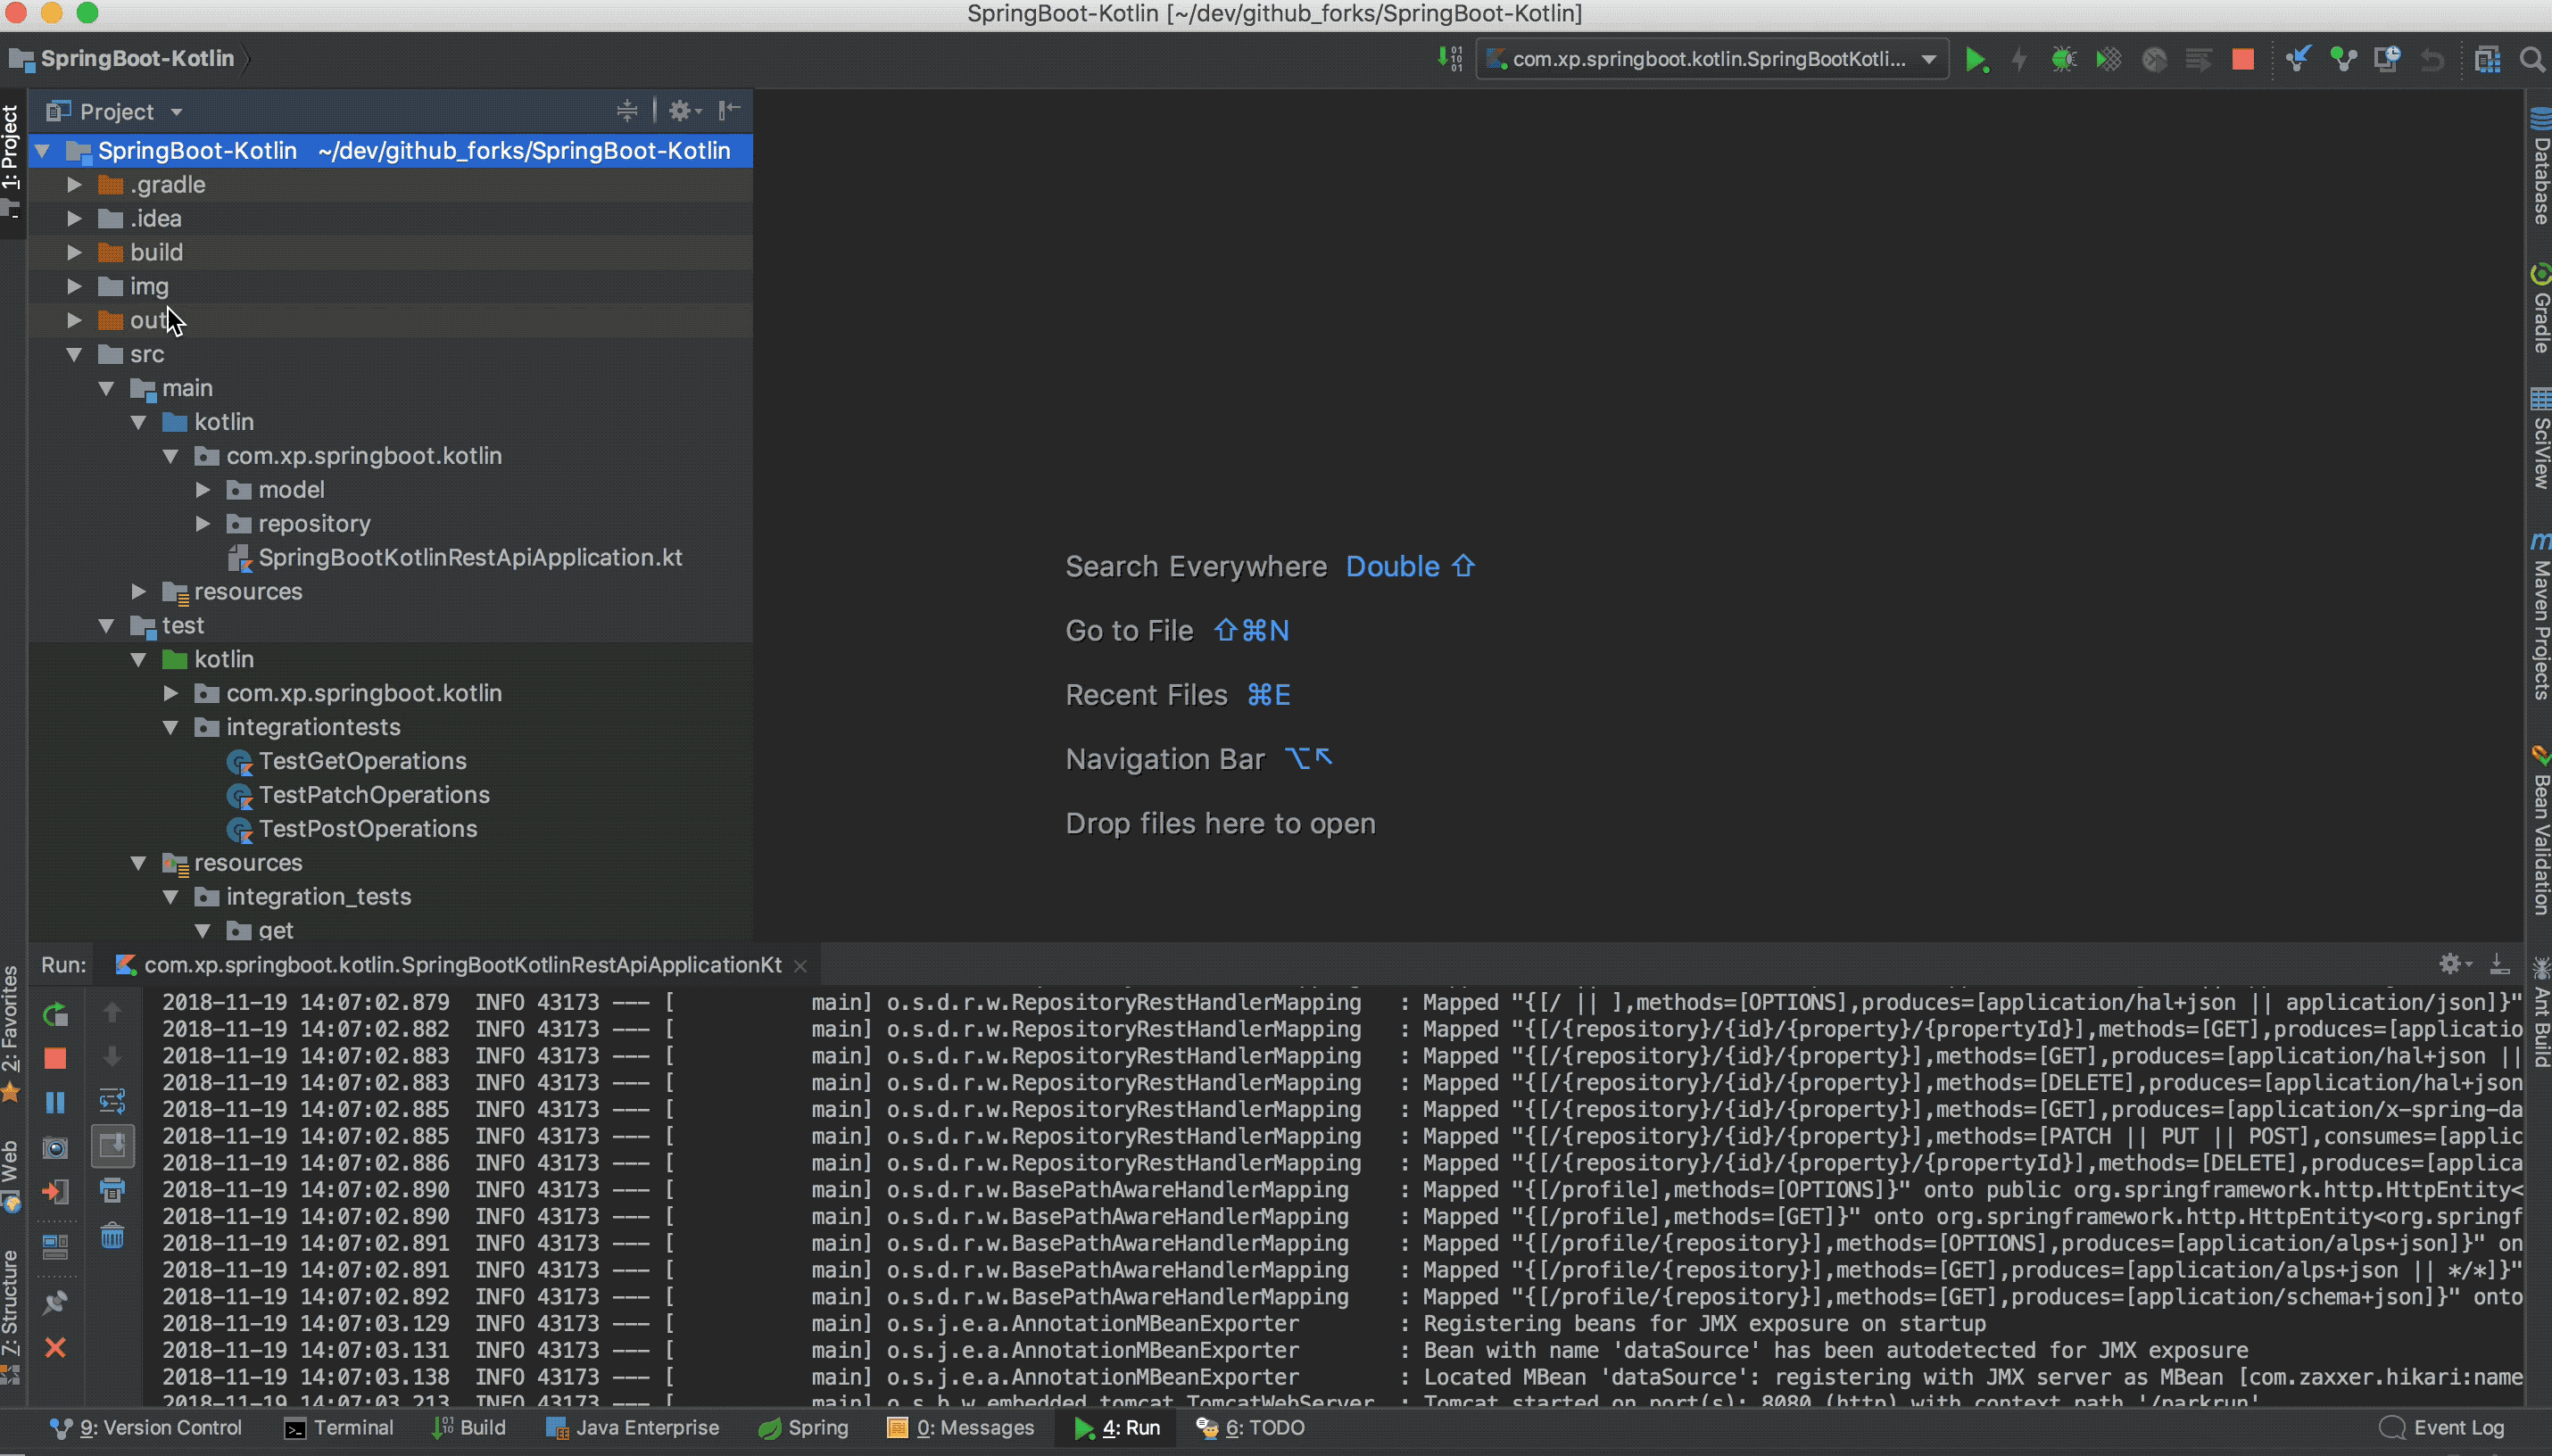The width and height of the screenshot is (2552, 1456).
Task: Stop the process in Run panel sidebar
Action: (55, 1058)
